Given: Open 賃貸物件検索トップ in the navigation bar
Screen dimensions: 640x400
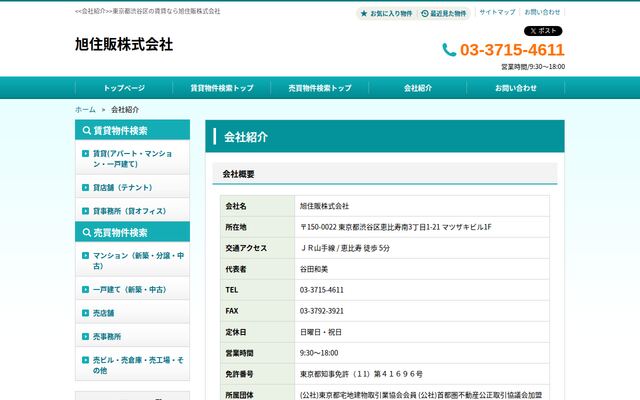Looking at the screenshot, I should point(222,88).
